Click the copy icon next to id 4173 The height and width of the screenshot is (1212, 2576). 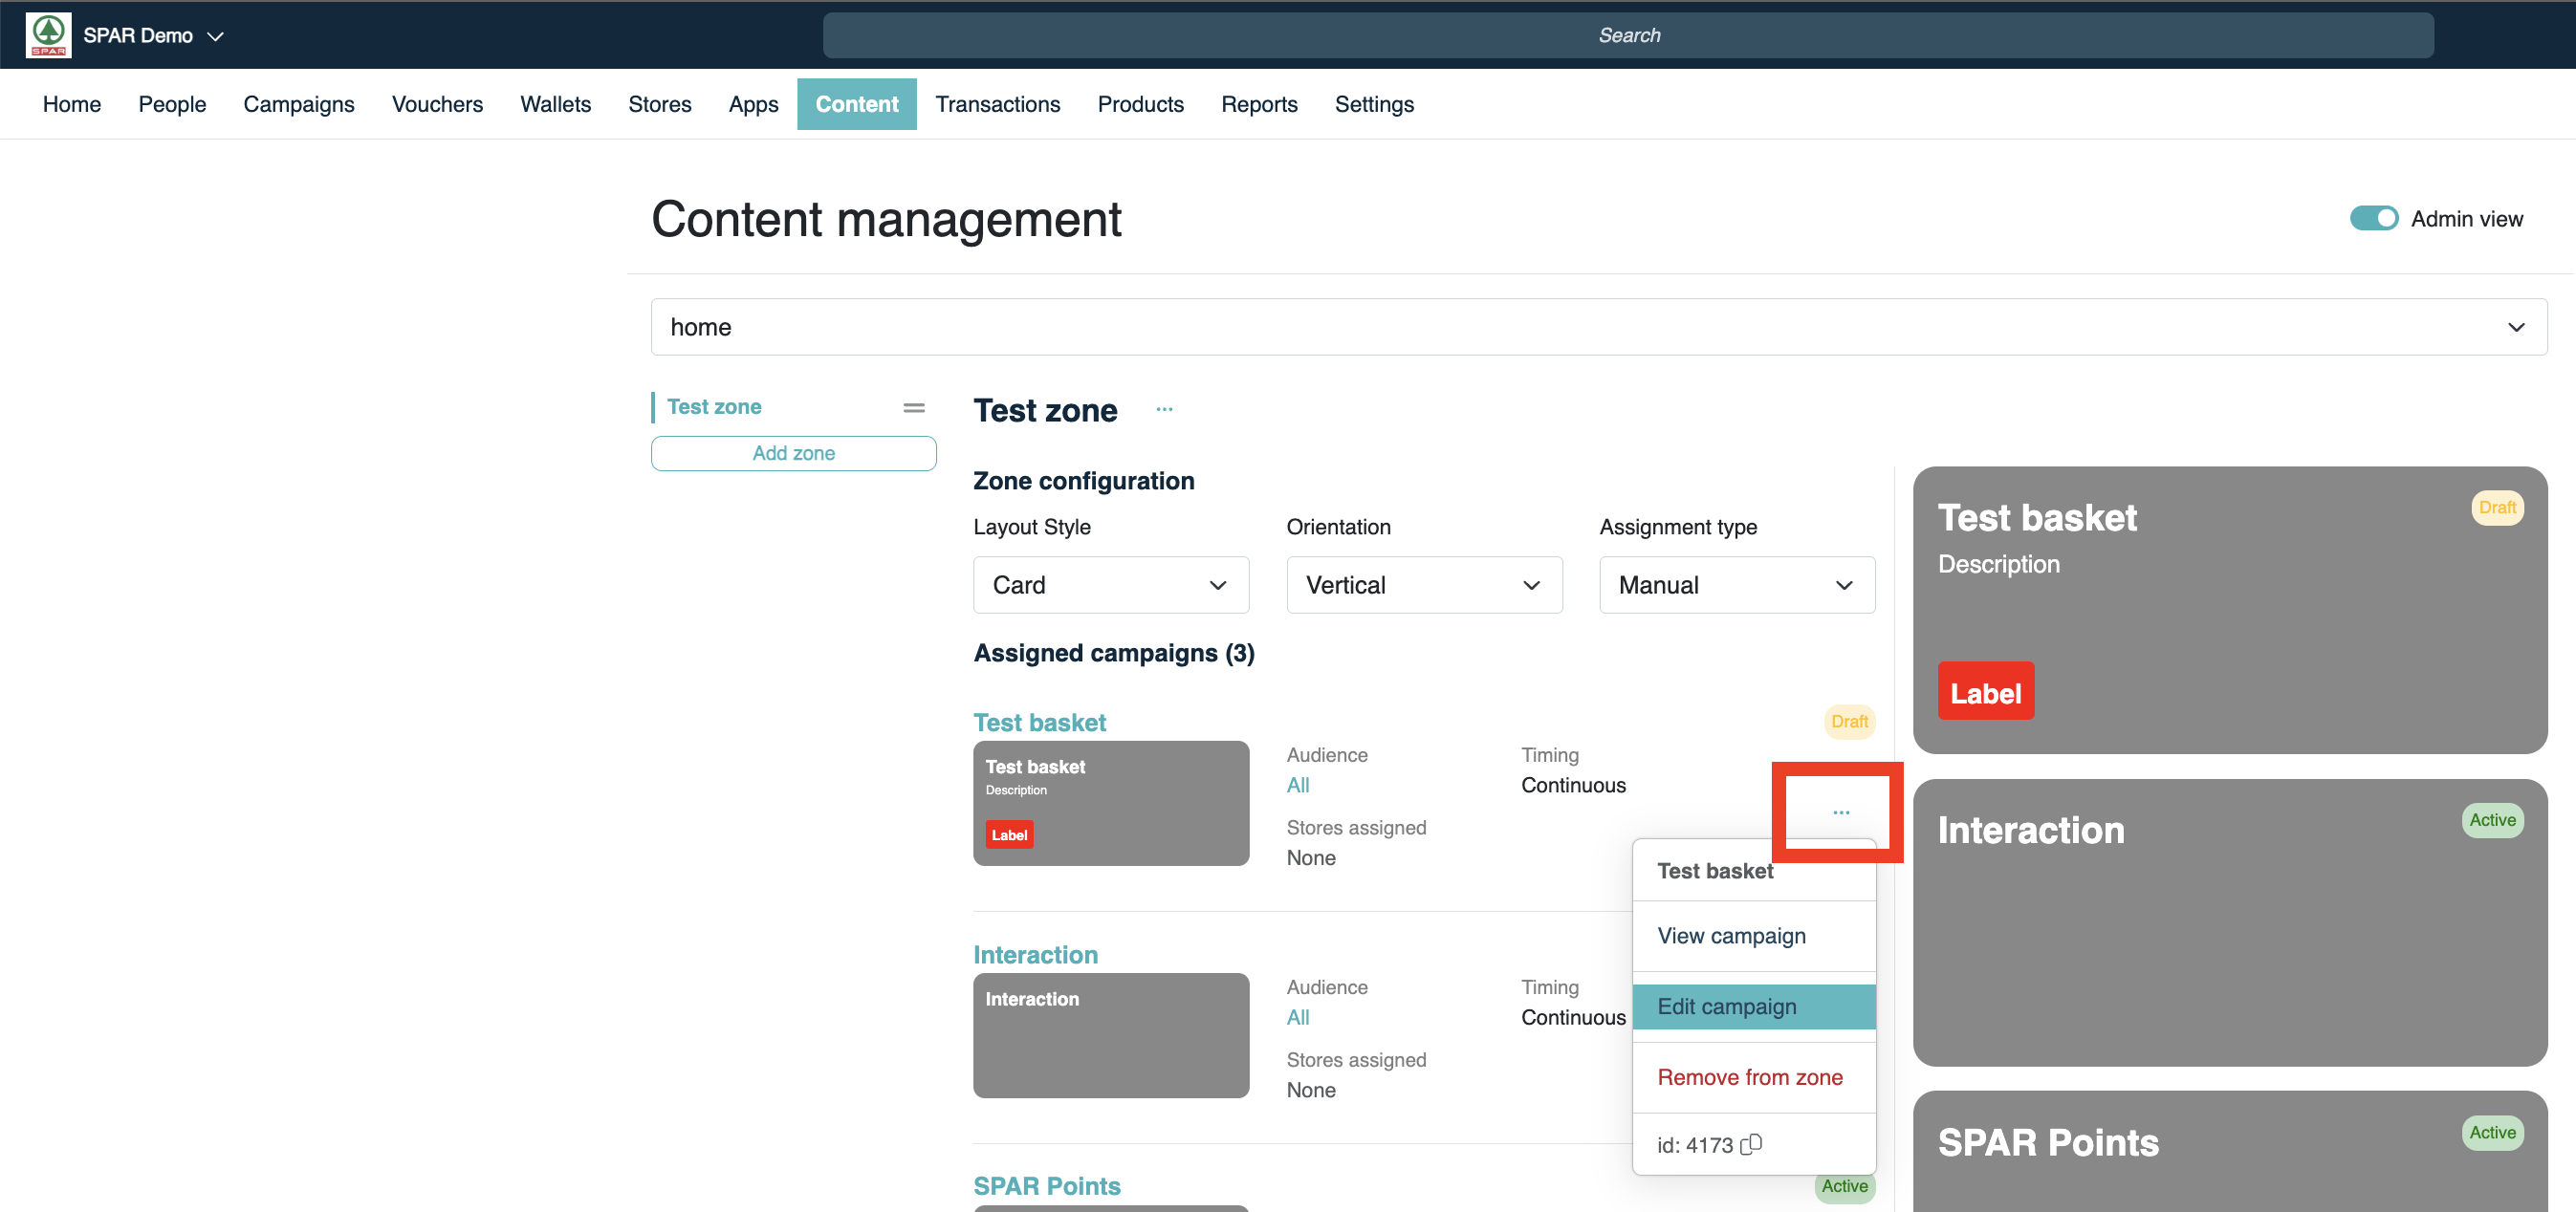pos(1751,1144)
